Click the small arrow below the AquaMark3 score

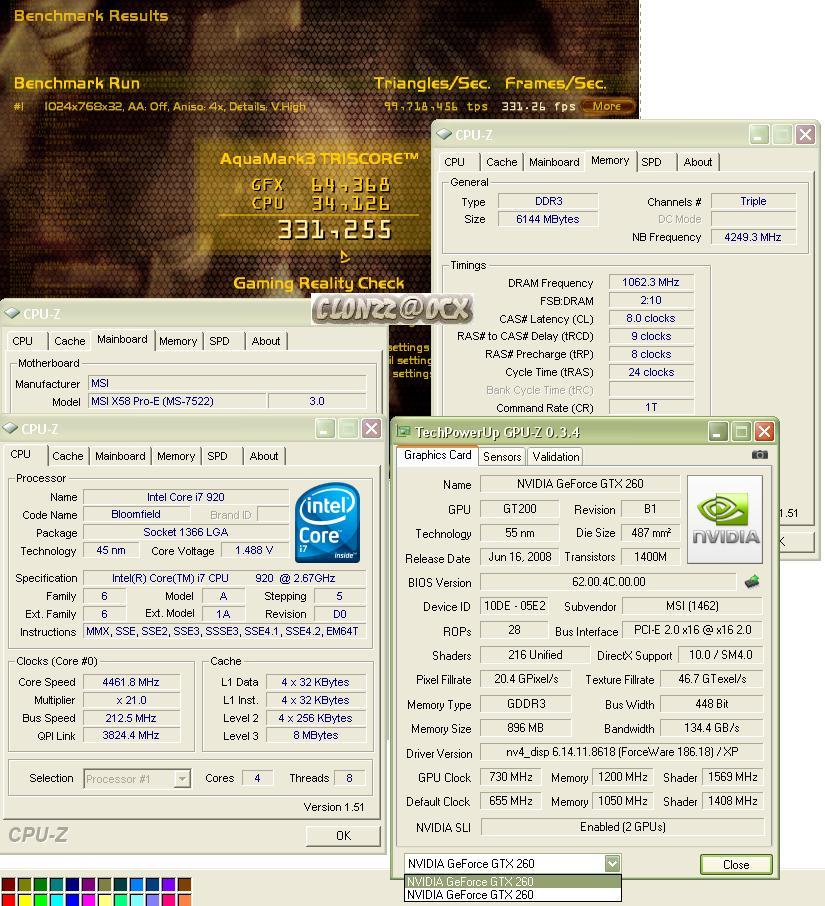point(345,256)
